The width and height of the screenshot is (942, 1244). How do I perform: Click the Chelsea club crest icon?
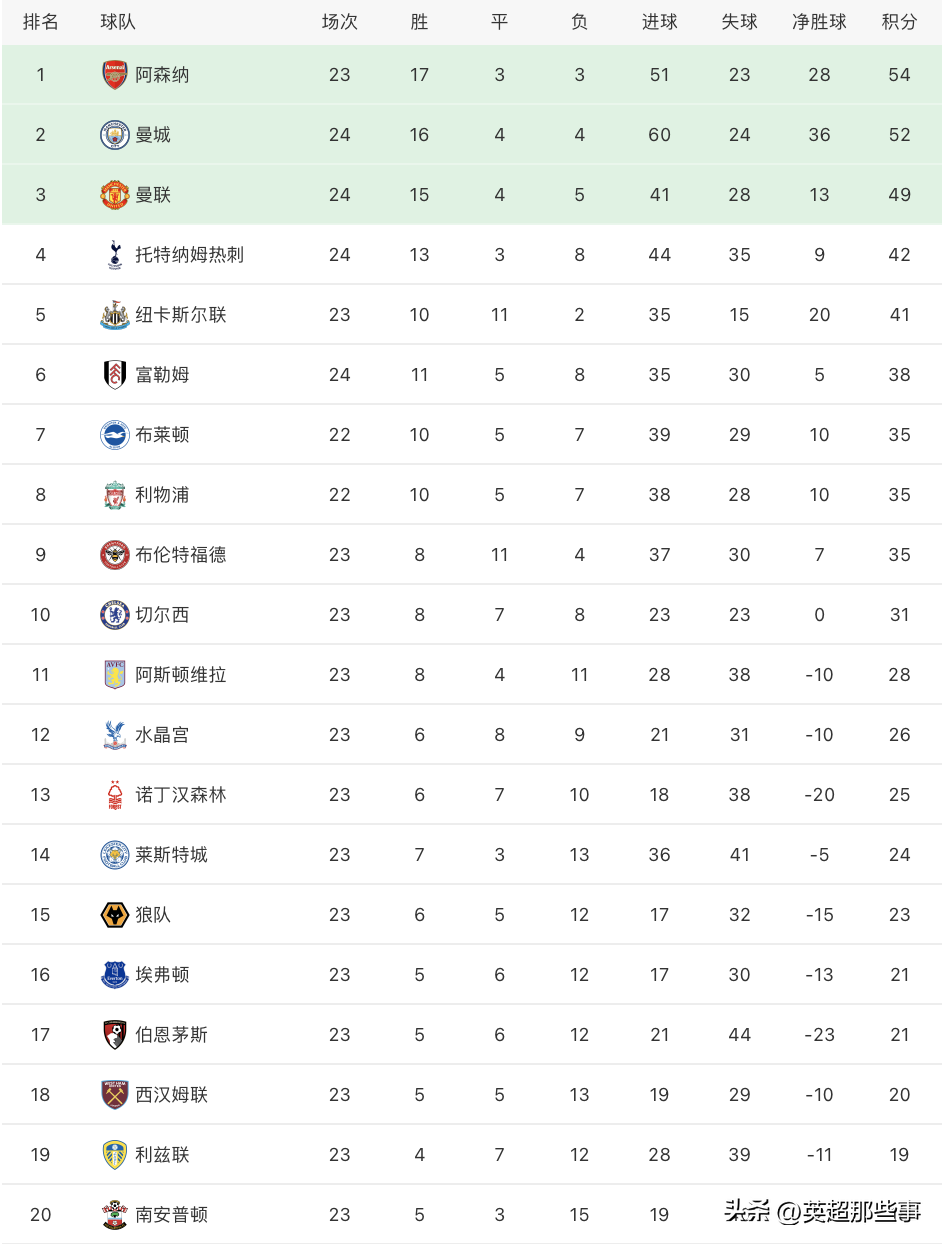pyautogui.click(x=115, y=615)
